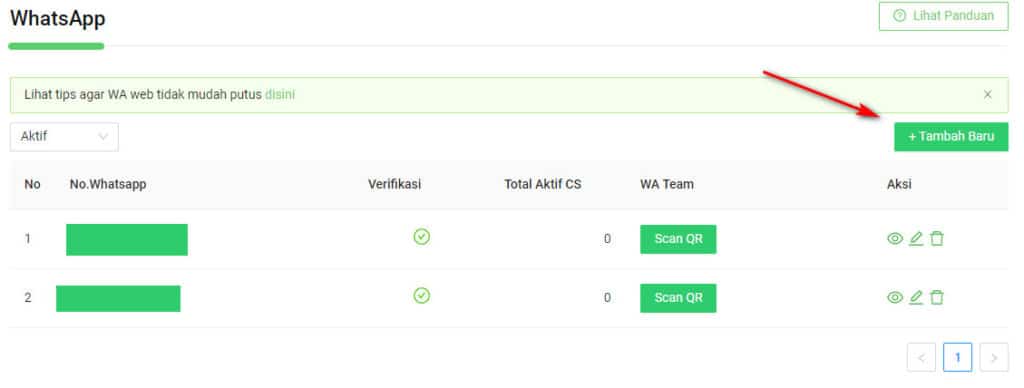Click the trash delete icon in row 1

point(937,239)
